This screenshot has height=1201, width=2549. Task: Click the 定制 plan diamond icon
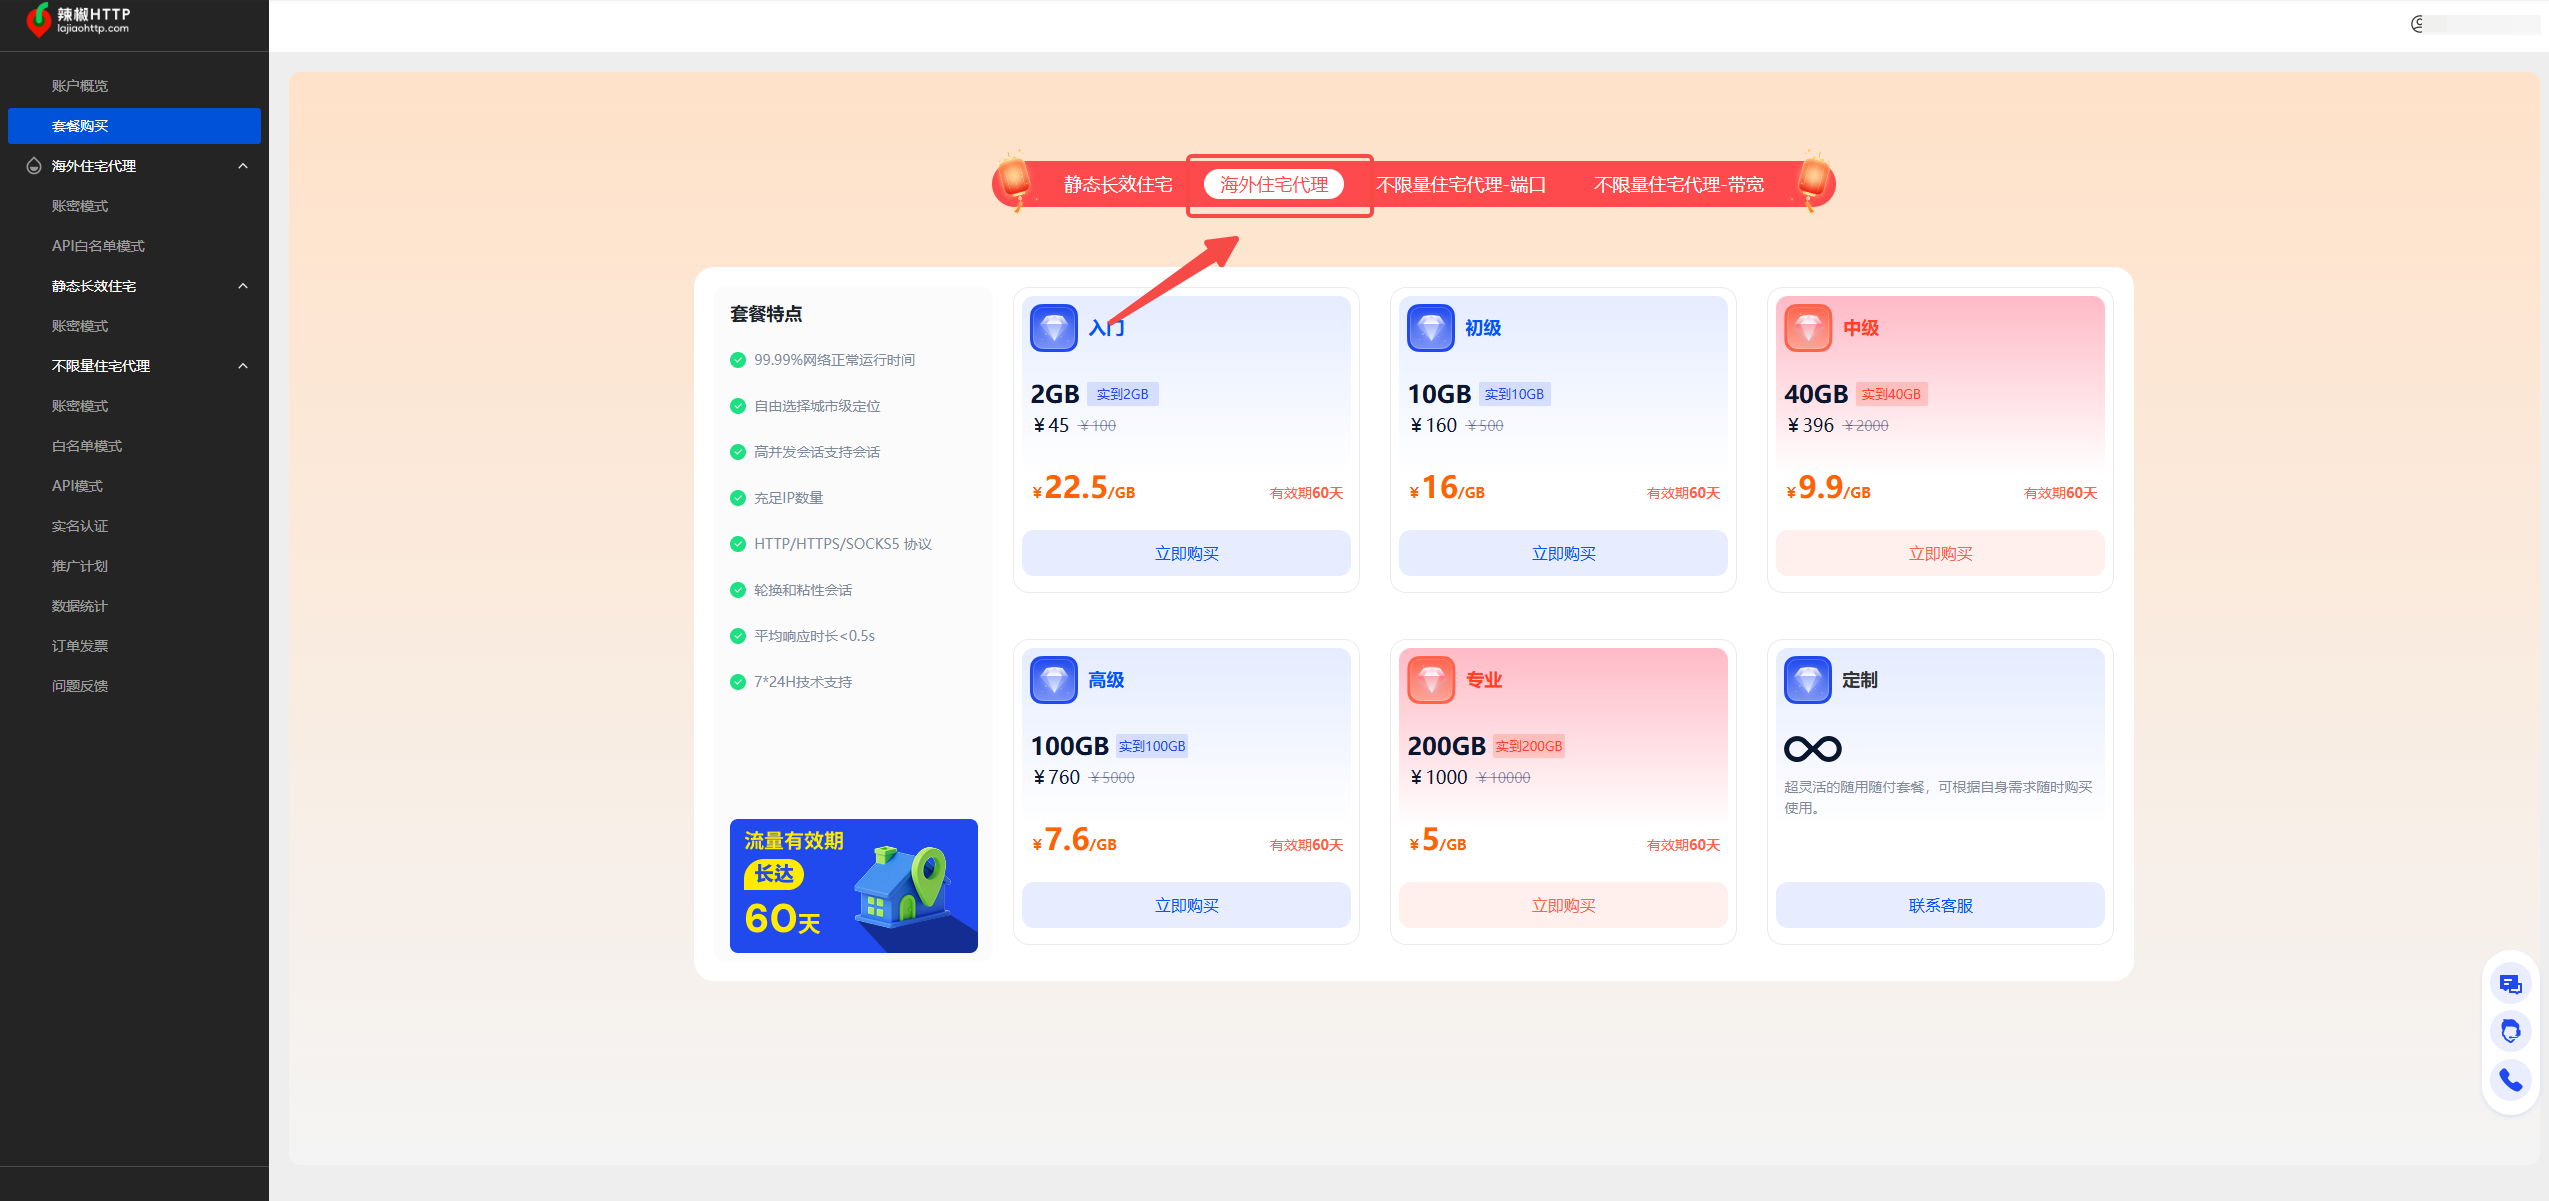pos(1807,680)
